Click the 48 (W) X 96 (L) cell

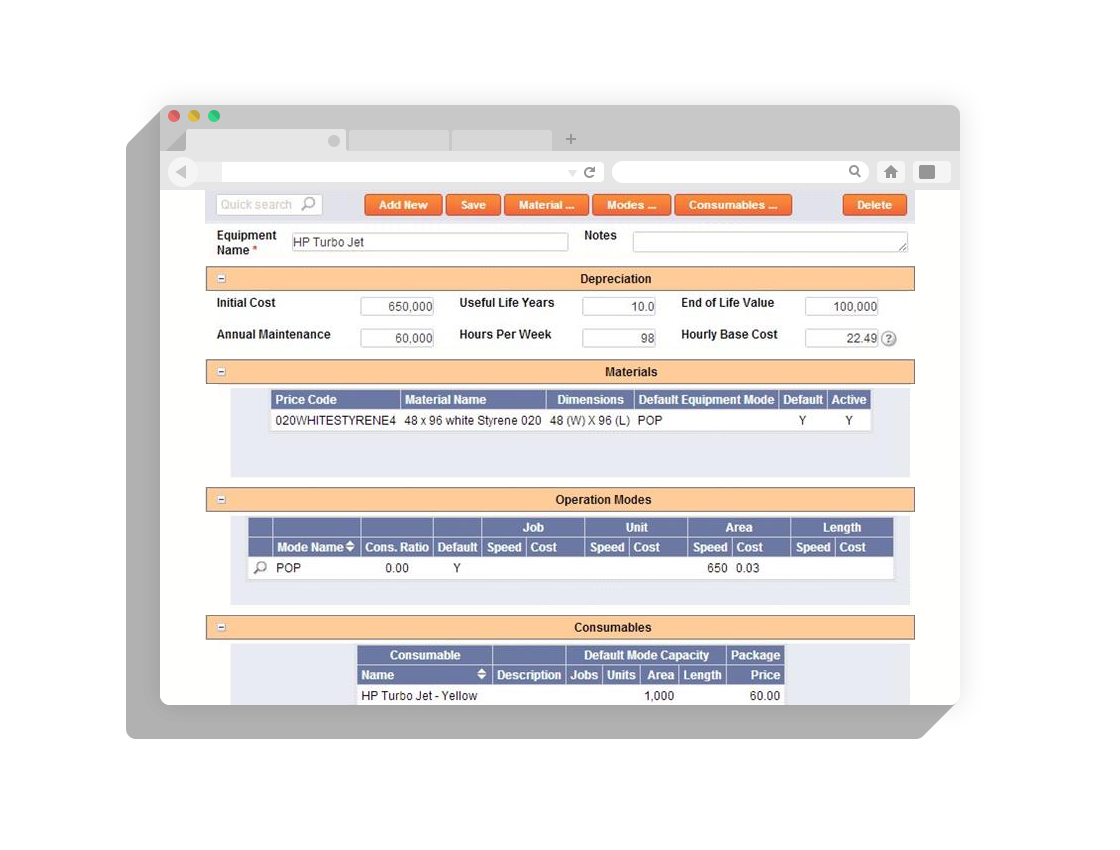(590, 421)
